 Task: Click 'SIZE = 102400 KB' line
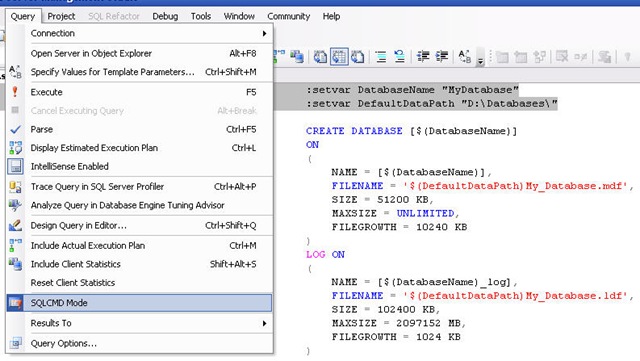pyautogui.click(x=386, y=310)
